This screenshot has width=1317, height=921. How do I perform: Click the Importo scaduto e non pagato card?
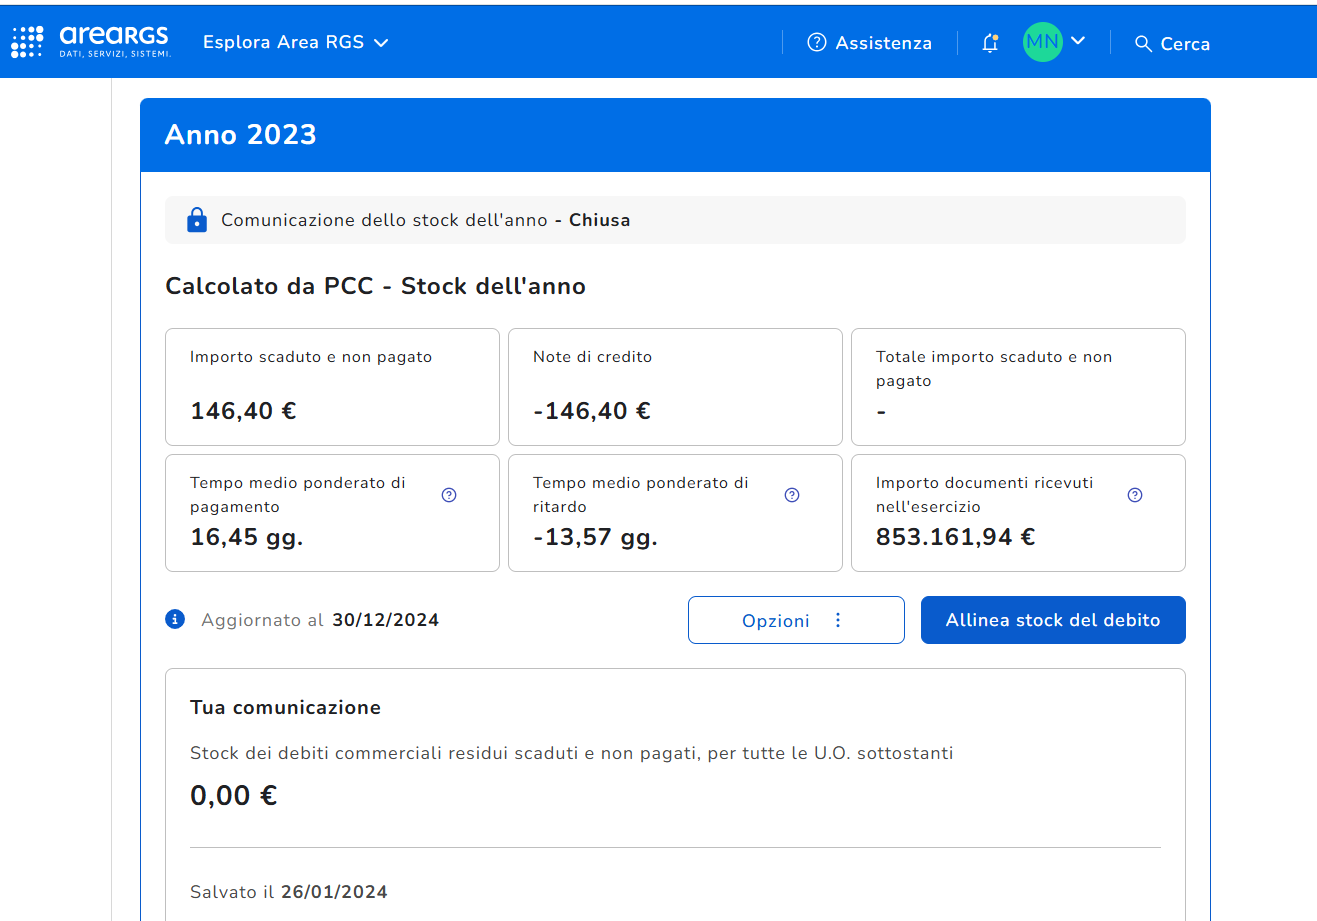pyautogui.click(x=332, y=387)
